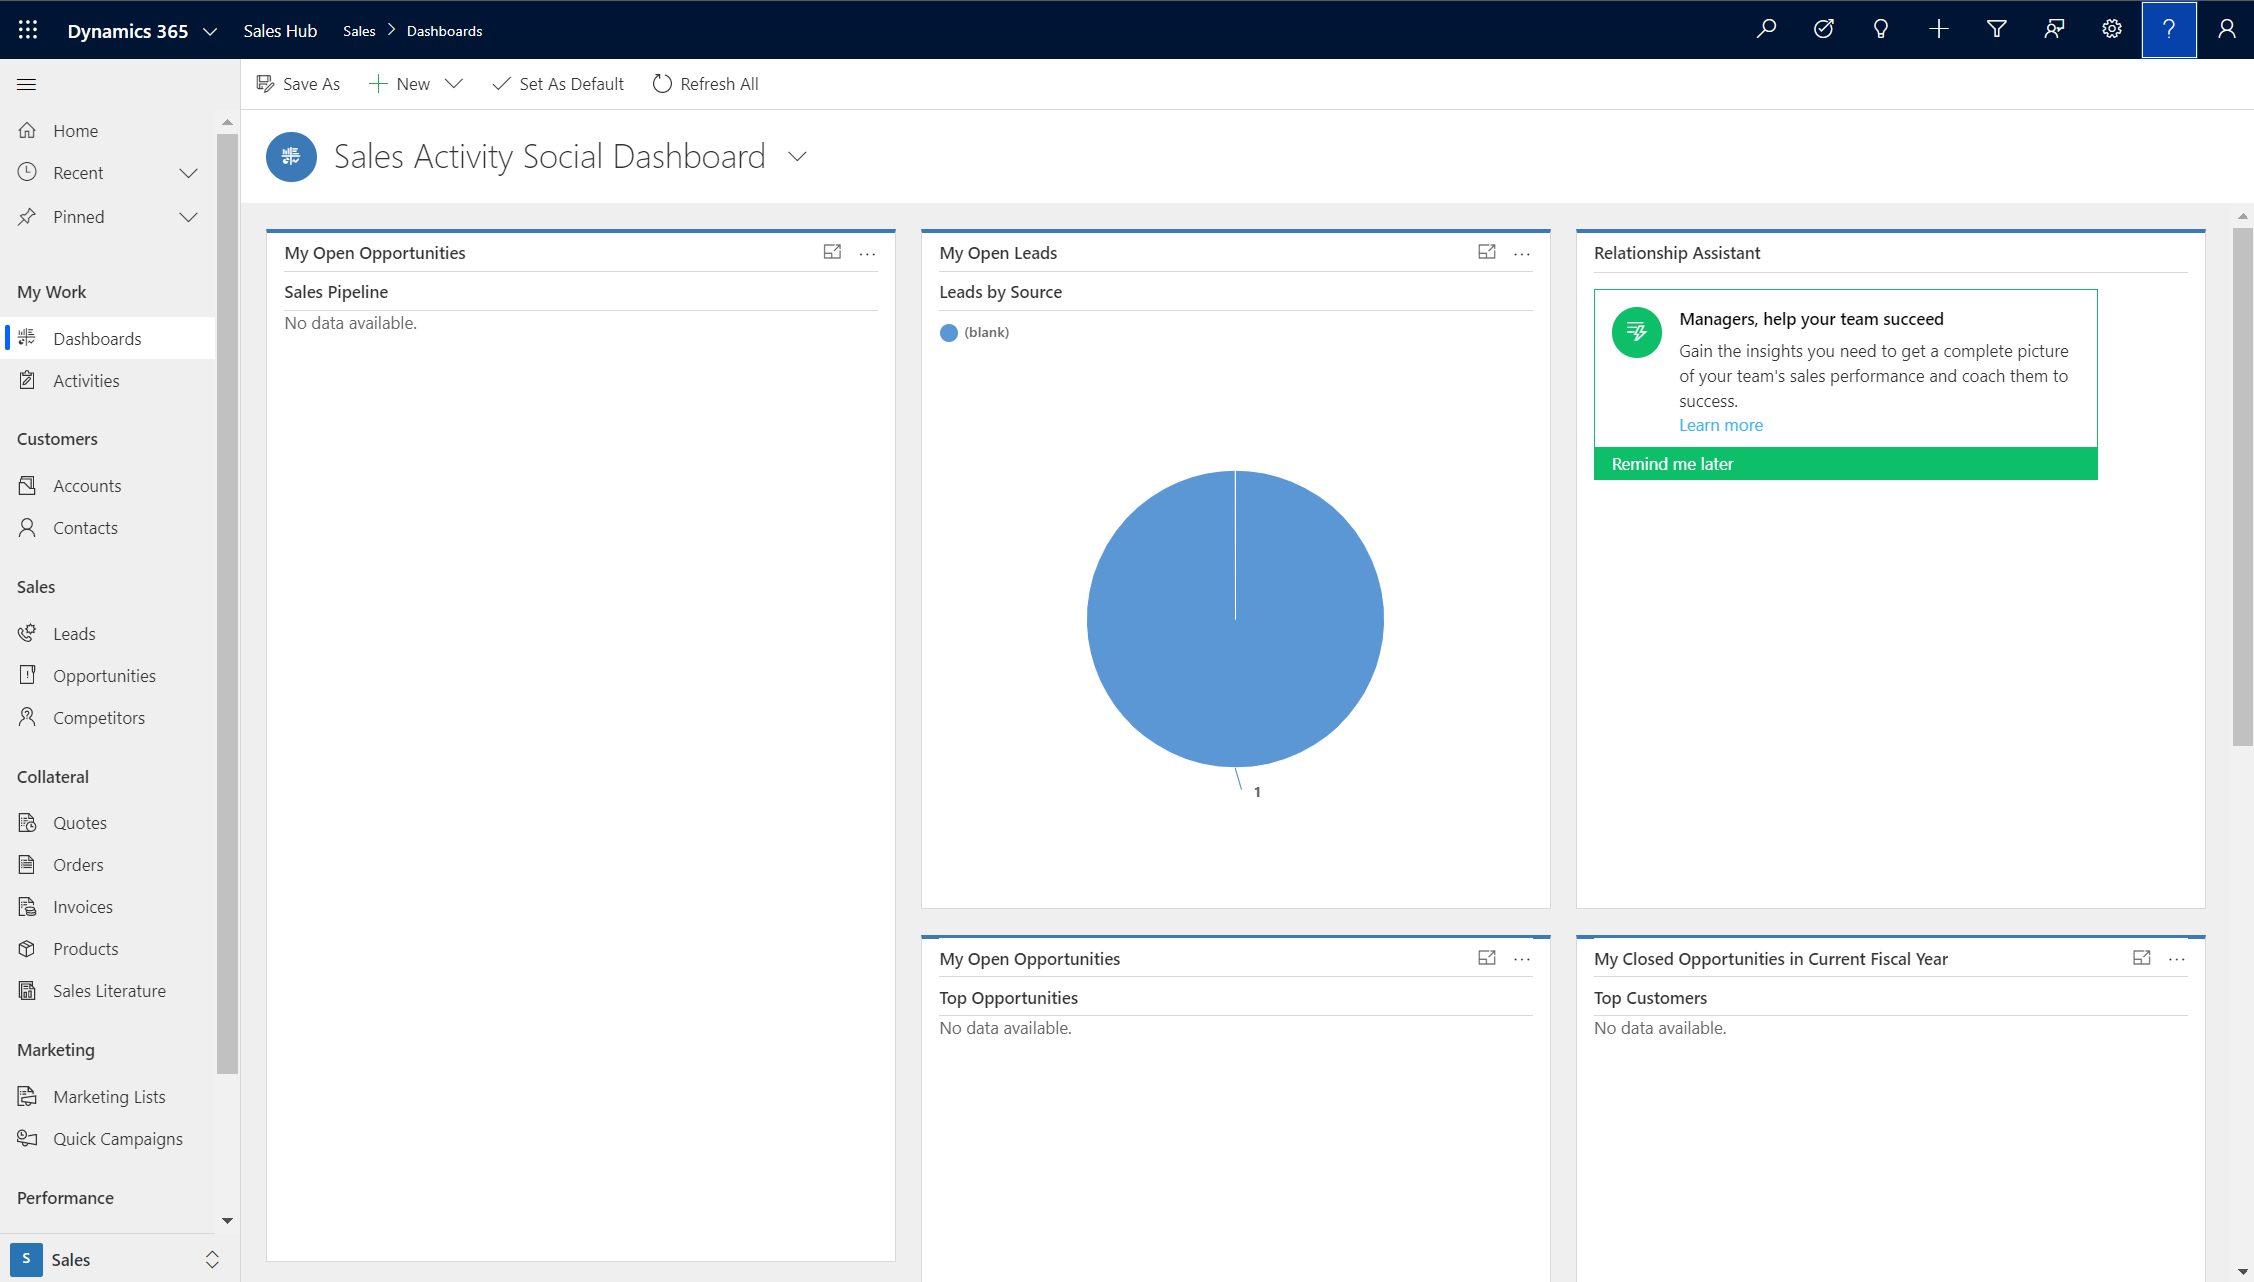Screen dimensions: 2254x1282
Task: Click Sales Hub app name
Action: coord(280,31)
